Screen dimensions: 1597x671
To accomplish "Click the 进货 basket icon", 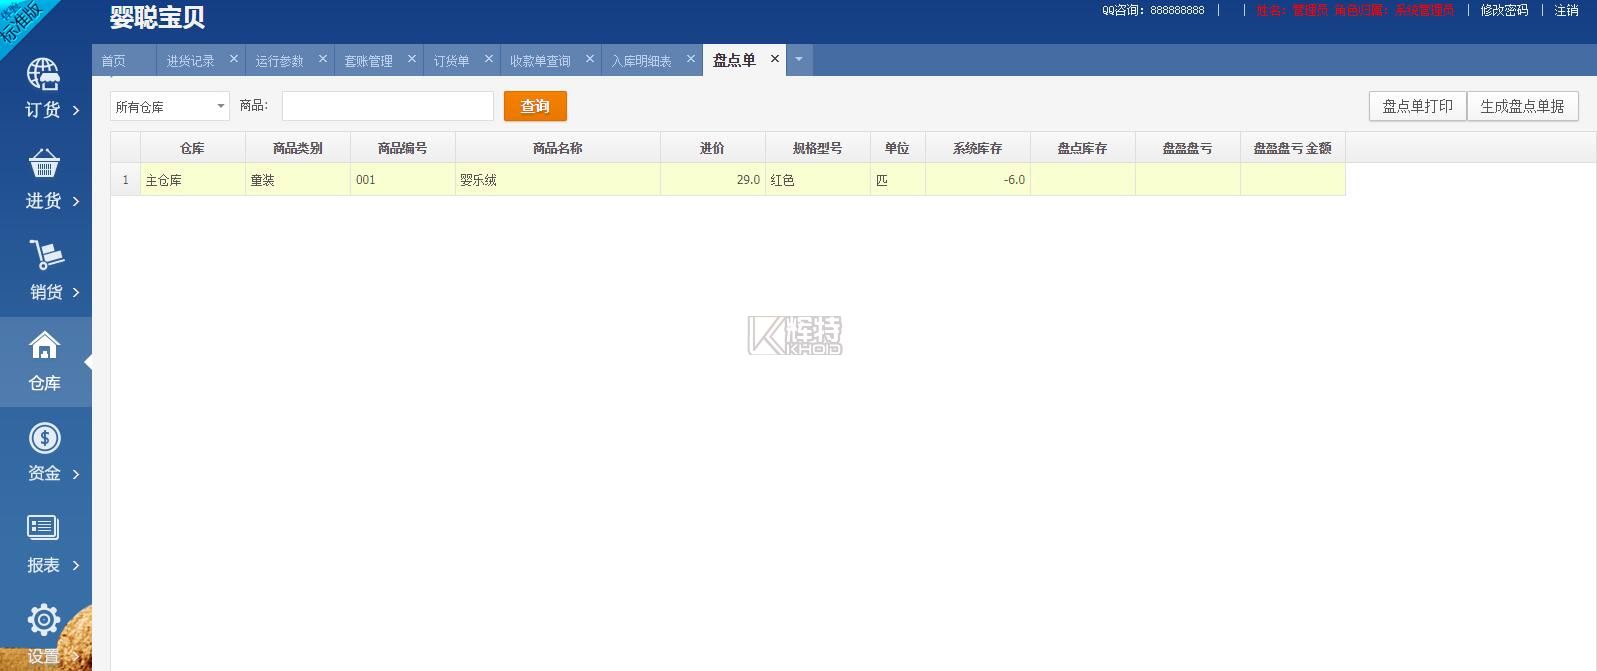I will tap(43, 164).
